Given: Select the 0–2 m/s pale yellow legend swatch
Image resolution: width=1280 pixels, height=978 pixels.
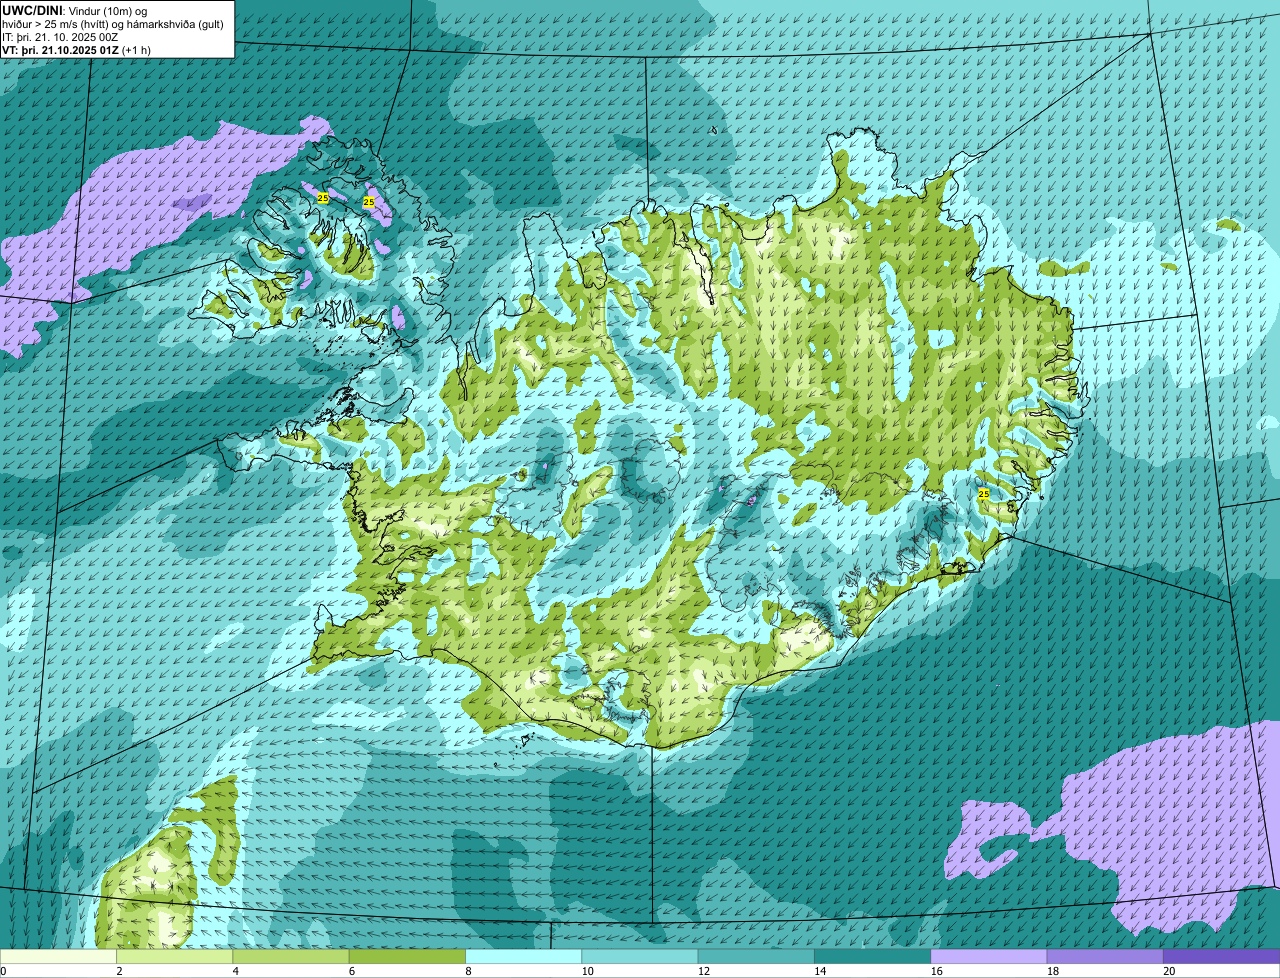Looking at the screenshot, I should (58, 956).
